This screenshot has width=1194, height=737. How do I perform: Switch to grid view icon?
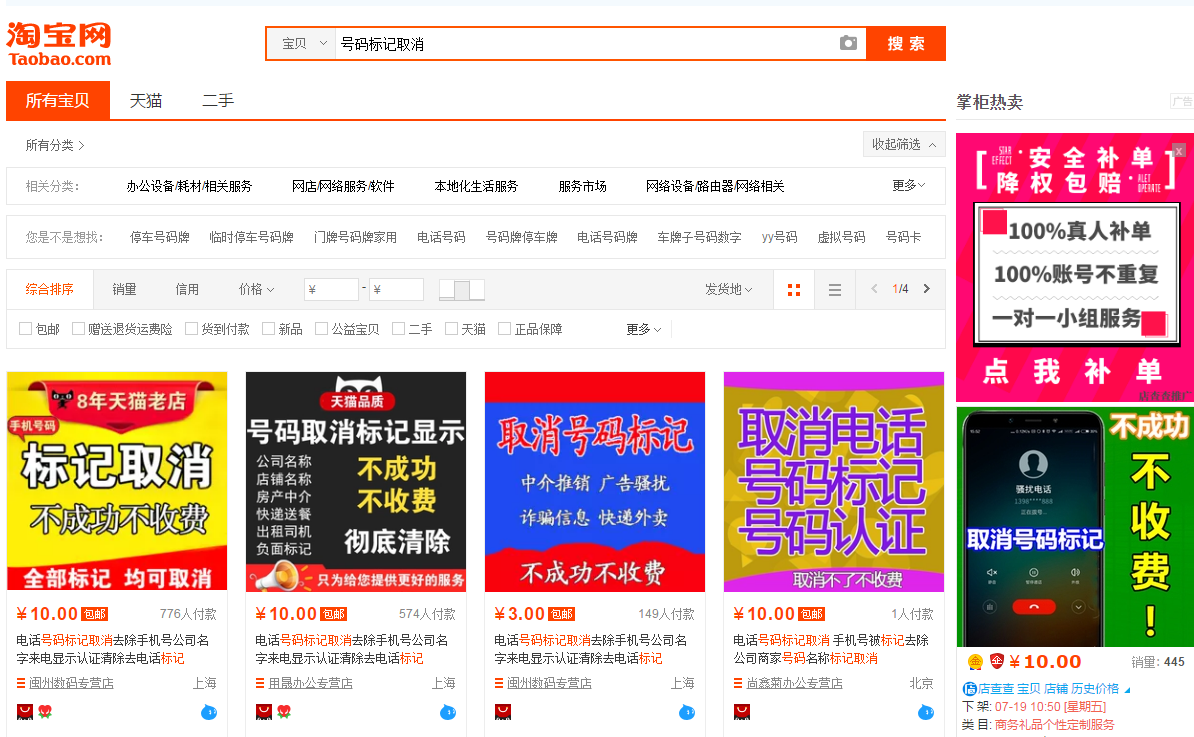click(x=793, y=289)
